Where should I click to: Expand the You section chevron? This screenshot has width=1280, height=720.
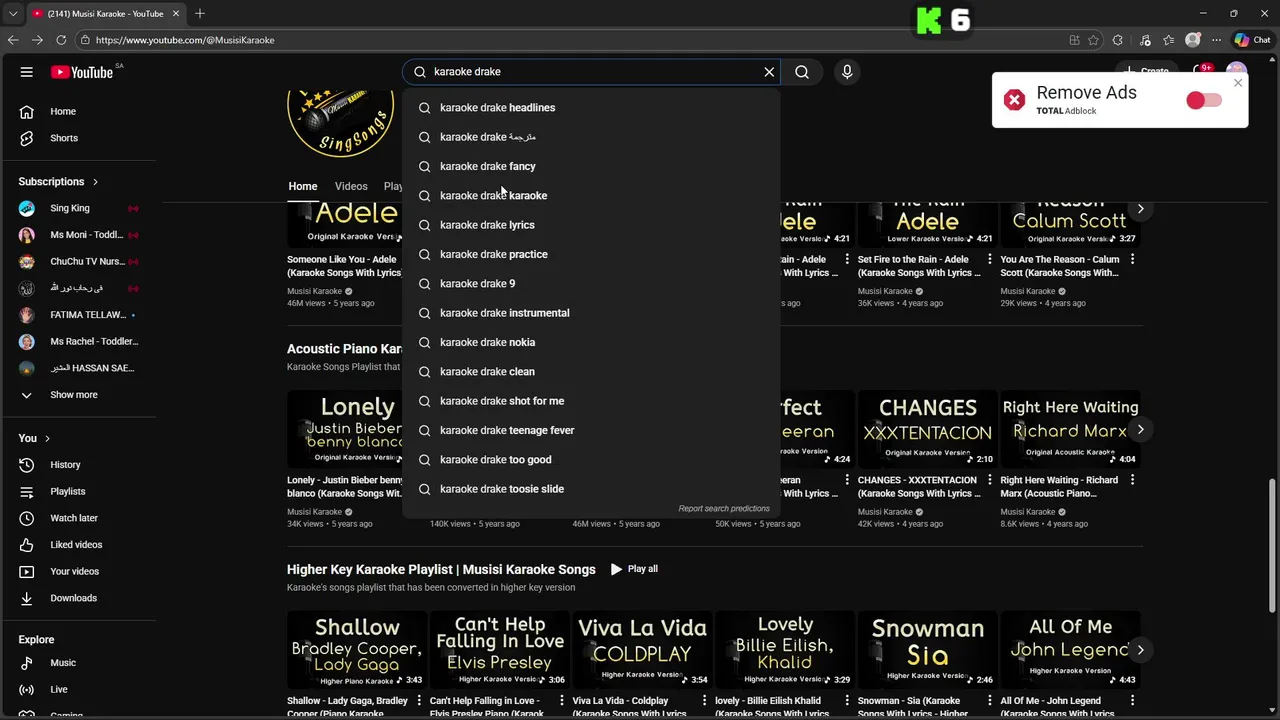47,438
